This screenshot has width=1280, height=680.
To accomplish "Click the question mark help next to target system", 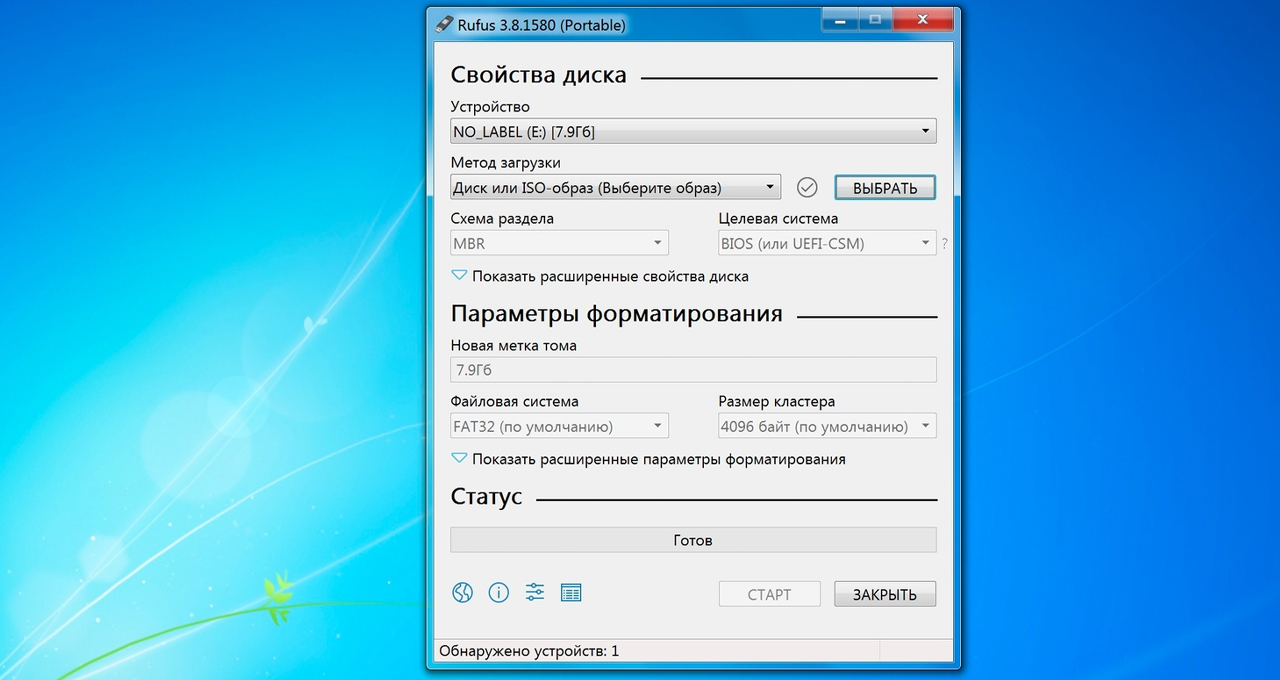I will tap(945, 243).
